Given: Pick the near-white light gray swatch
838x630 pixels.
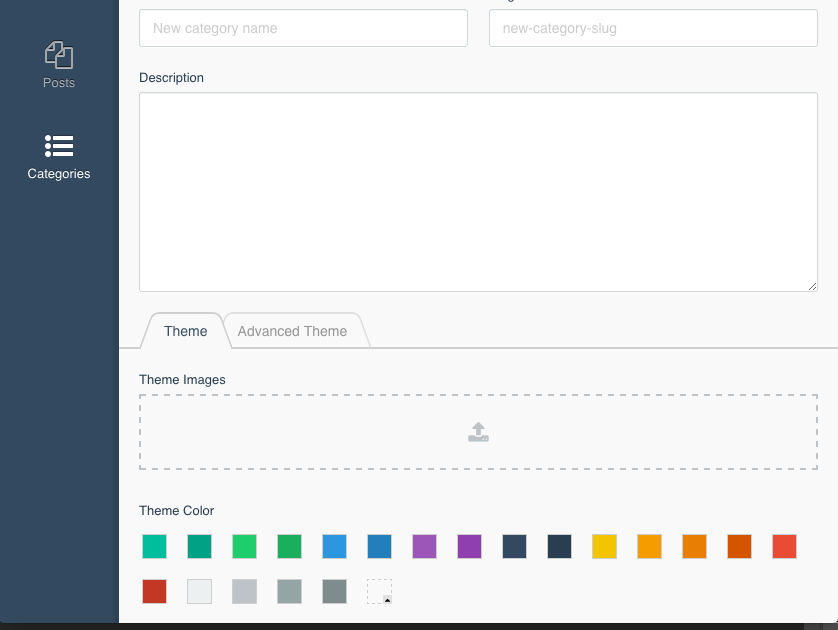Looking at the screenshot, I should (199, 592).
